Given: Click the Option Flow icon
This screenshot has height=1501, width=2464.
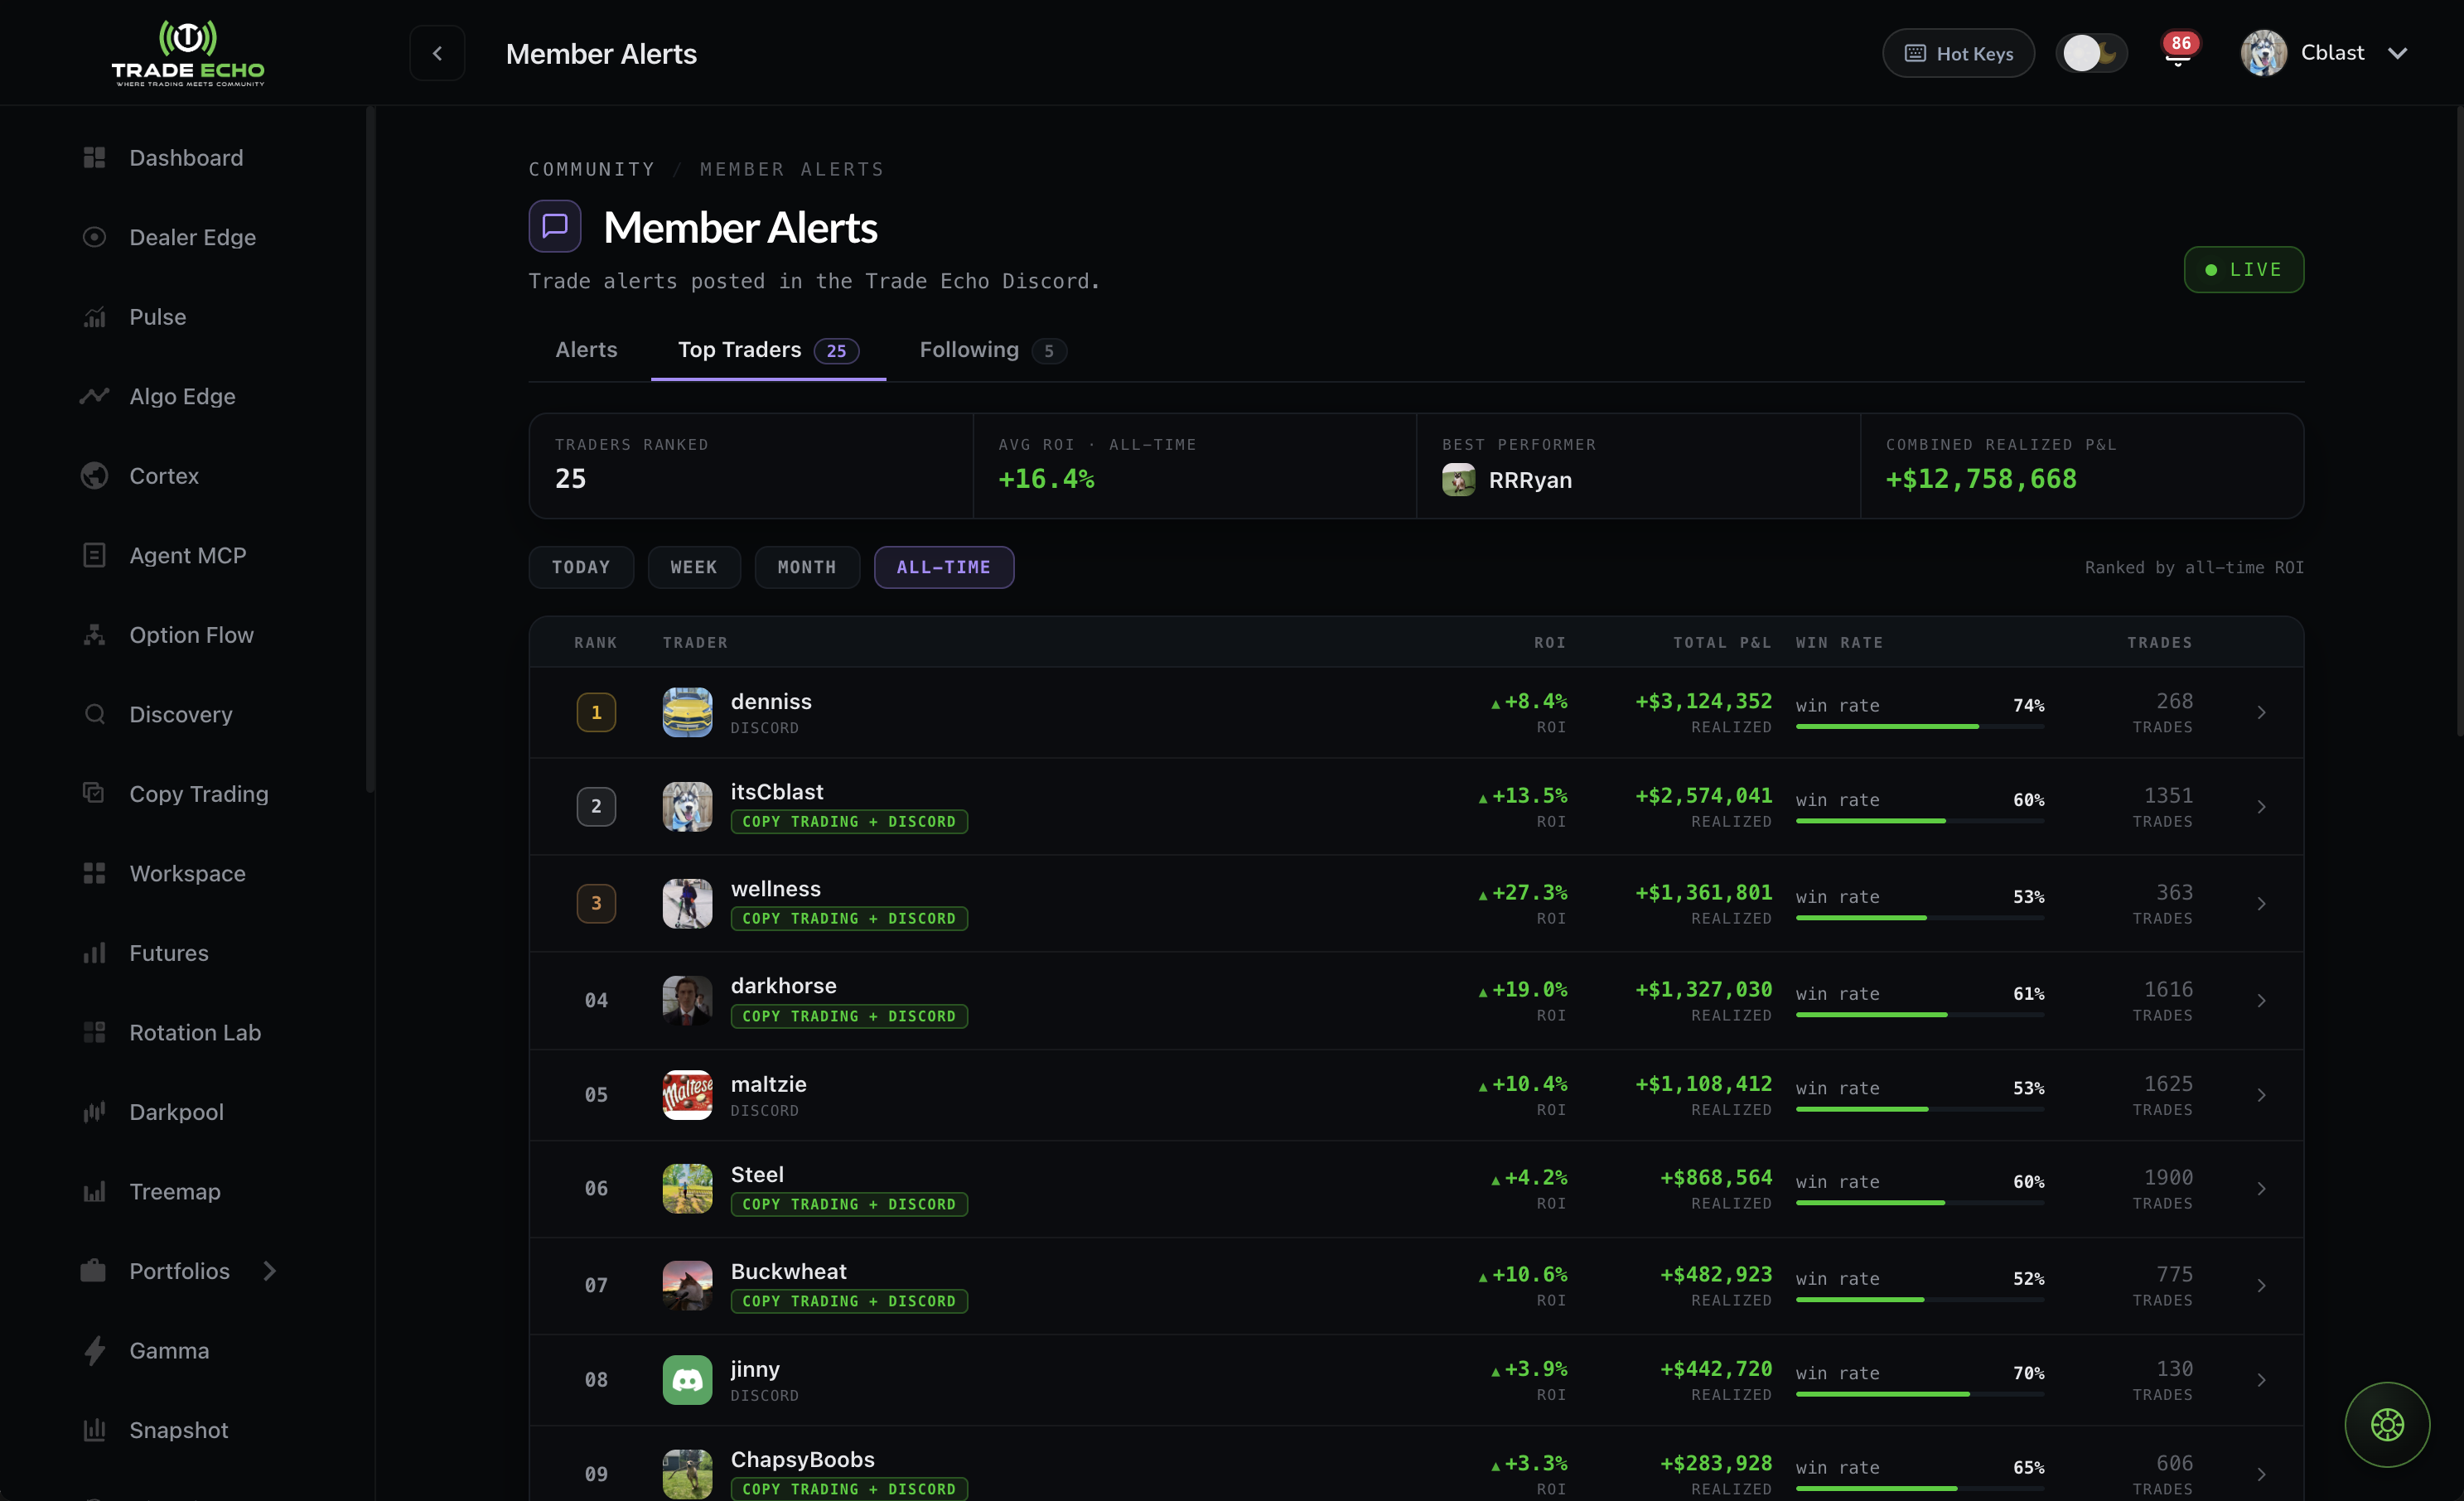Looking at the screenshot, I should (94, 635).
